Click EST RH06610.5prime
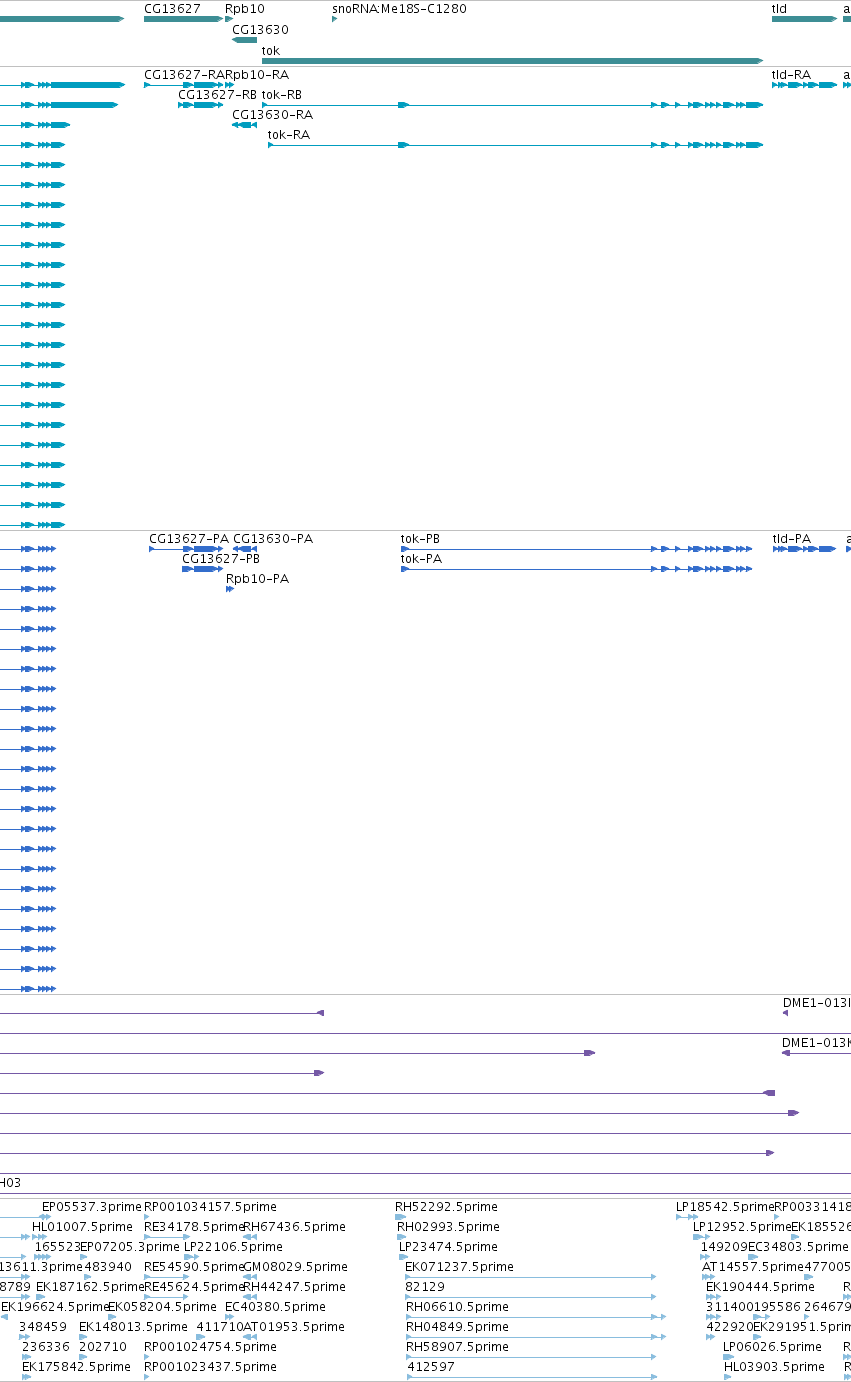Viewport: 851px width, 1382px height. click(457, 1307)
